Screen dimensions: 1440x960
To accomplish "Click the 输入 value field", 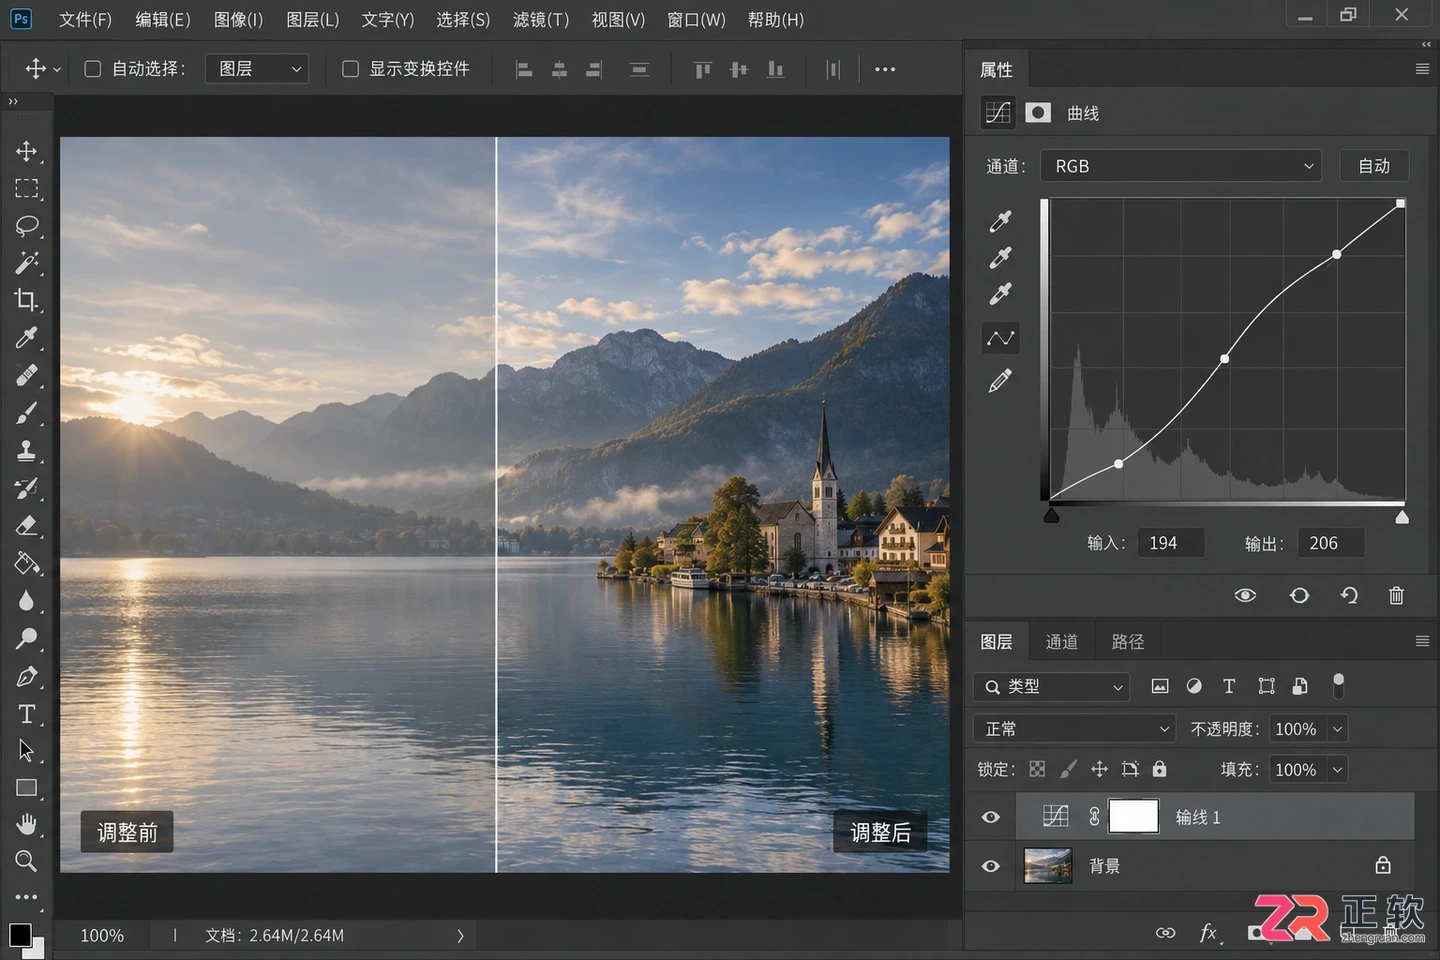I will point(1171,543).
